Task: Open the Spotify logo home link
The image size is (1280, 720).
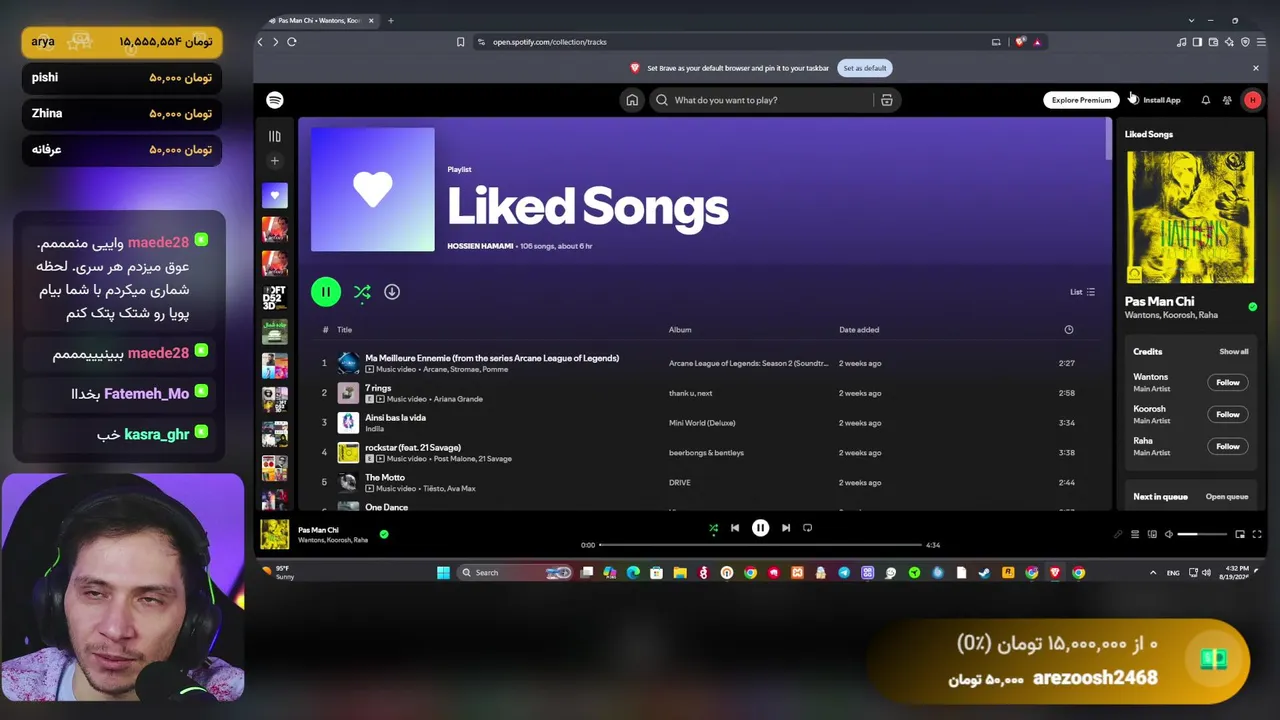Action: click(x=275, y=100)
